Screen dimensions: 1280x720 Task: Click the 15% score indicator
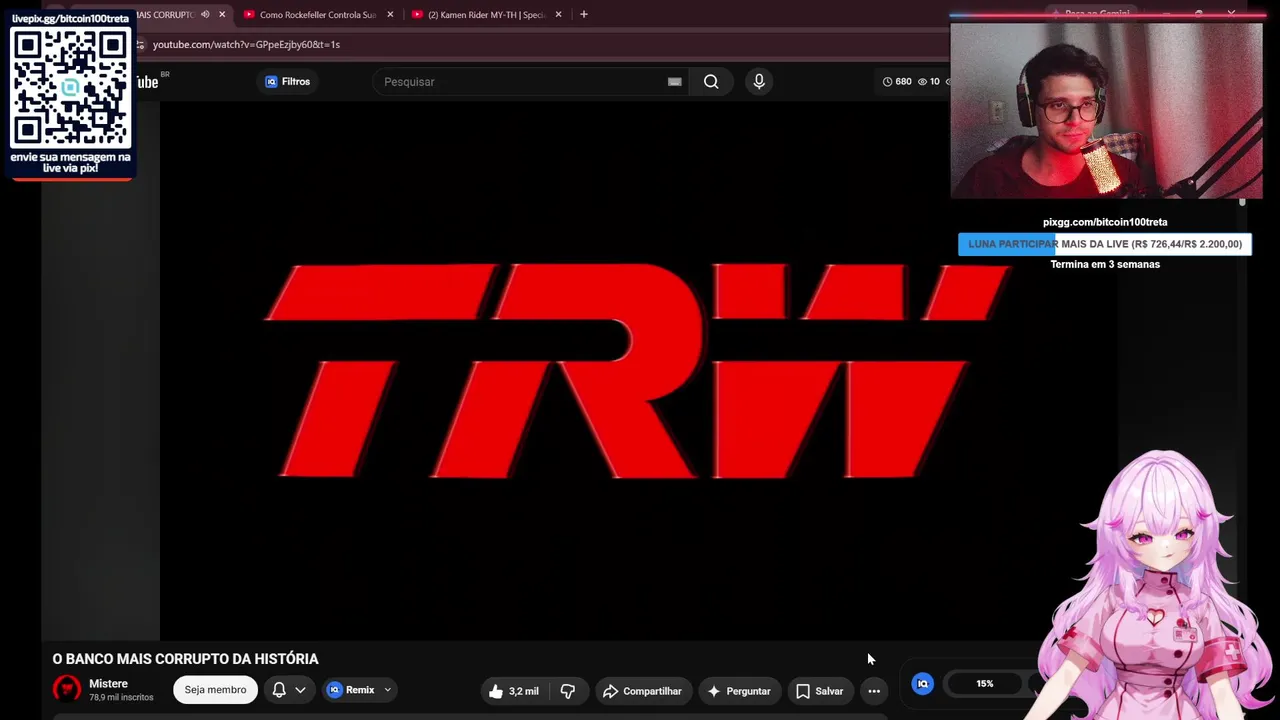[x=985, y=684]
